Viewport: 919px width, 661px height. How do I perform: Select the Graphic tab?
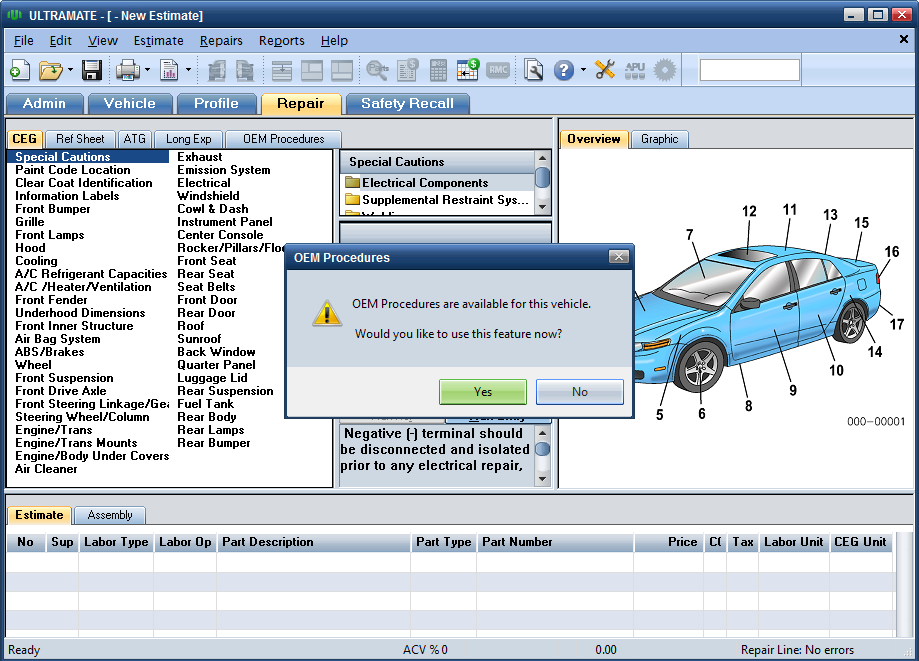(x=659, y=139)
